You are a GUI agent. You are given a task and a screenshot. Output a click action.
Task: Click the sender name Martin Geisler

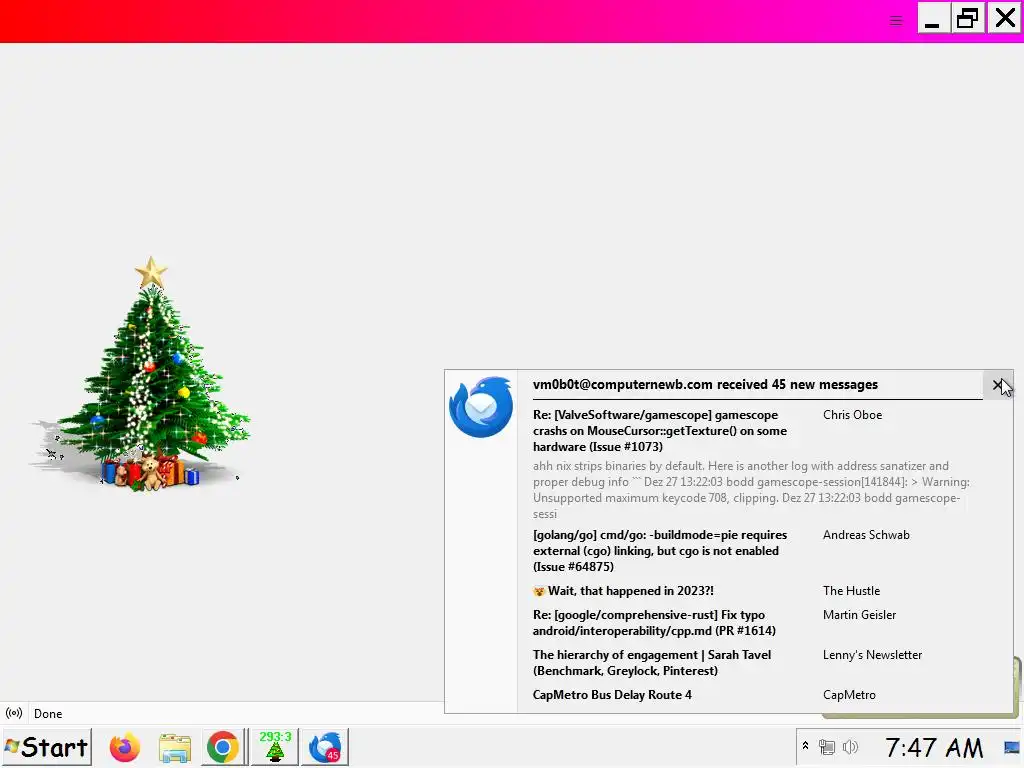click(x=859, y=615)
